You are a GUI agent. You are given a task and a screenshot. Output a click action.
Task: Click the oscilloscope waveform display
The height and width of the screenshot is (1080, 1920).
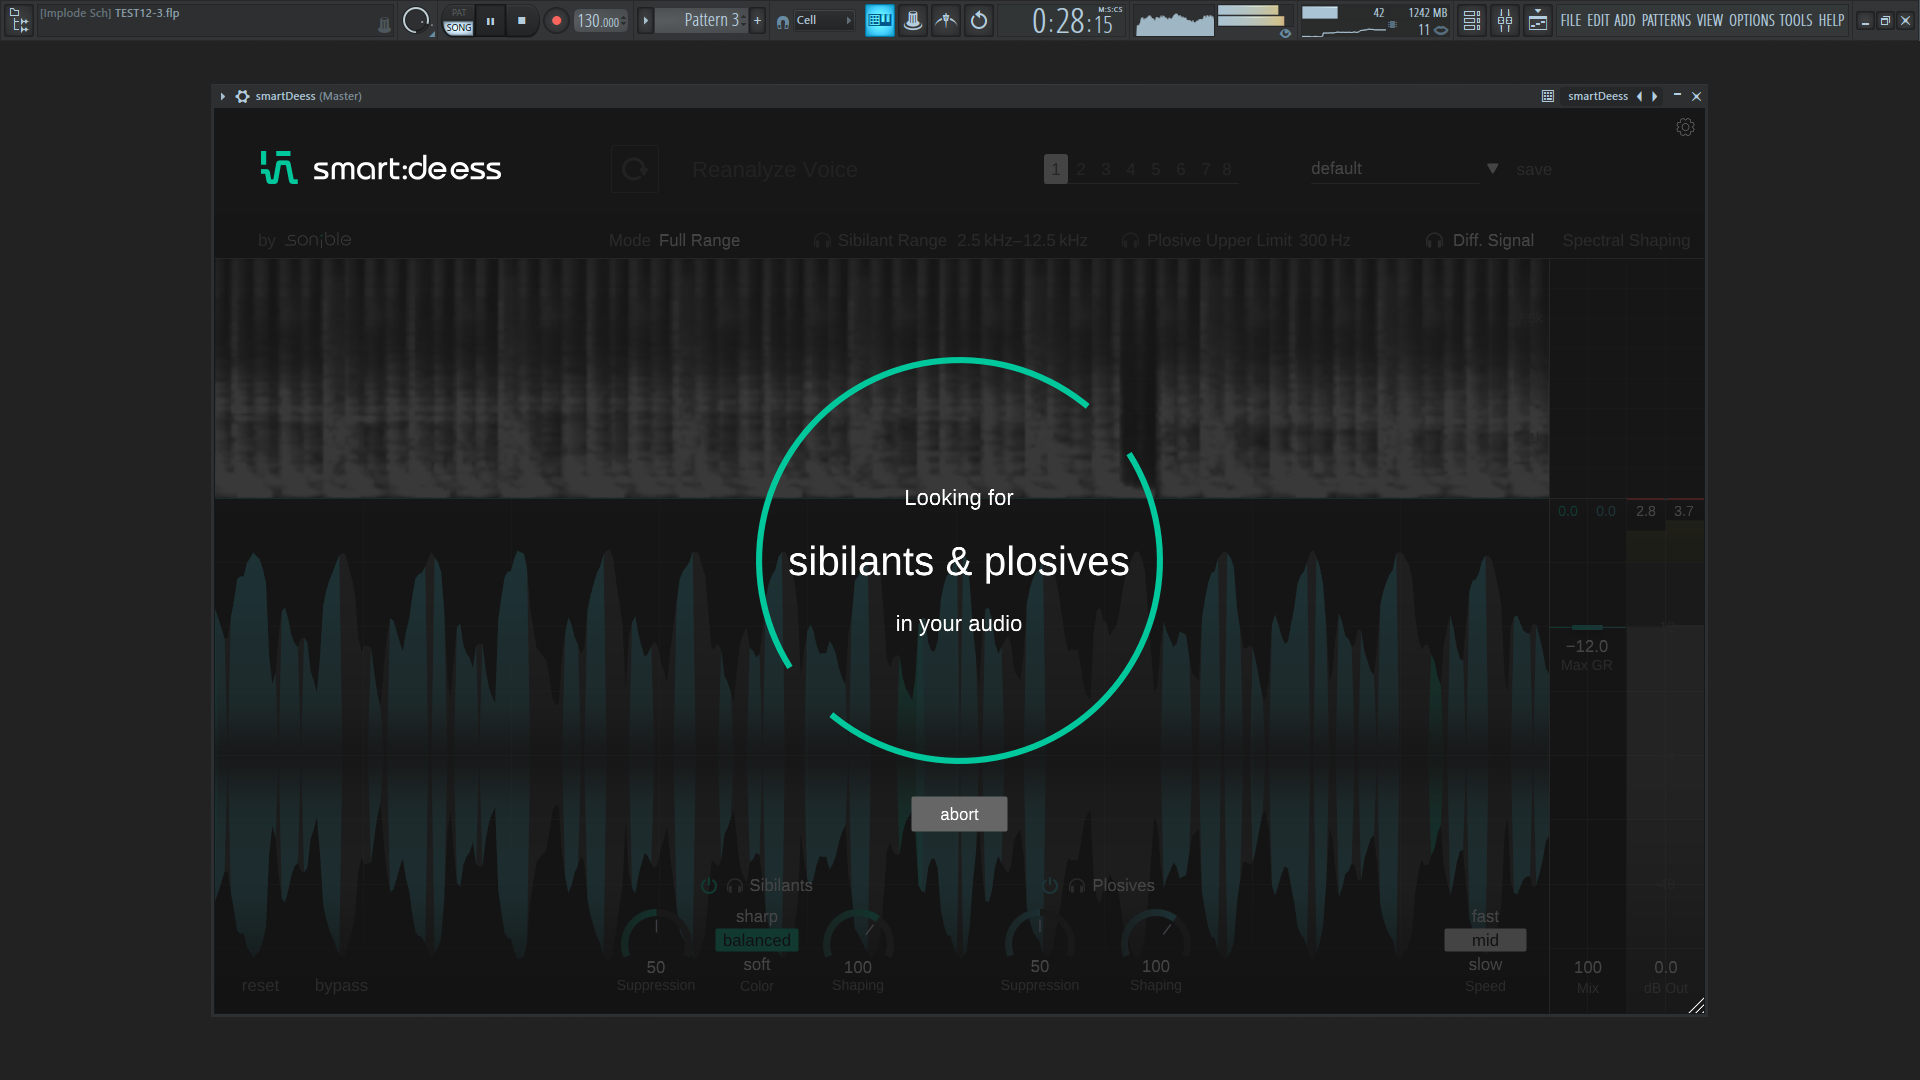(x=1174, y=21)
